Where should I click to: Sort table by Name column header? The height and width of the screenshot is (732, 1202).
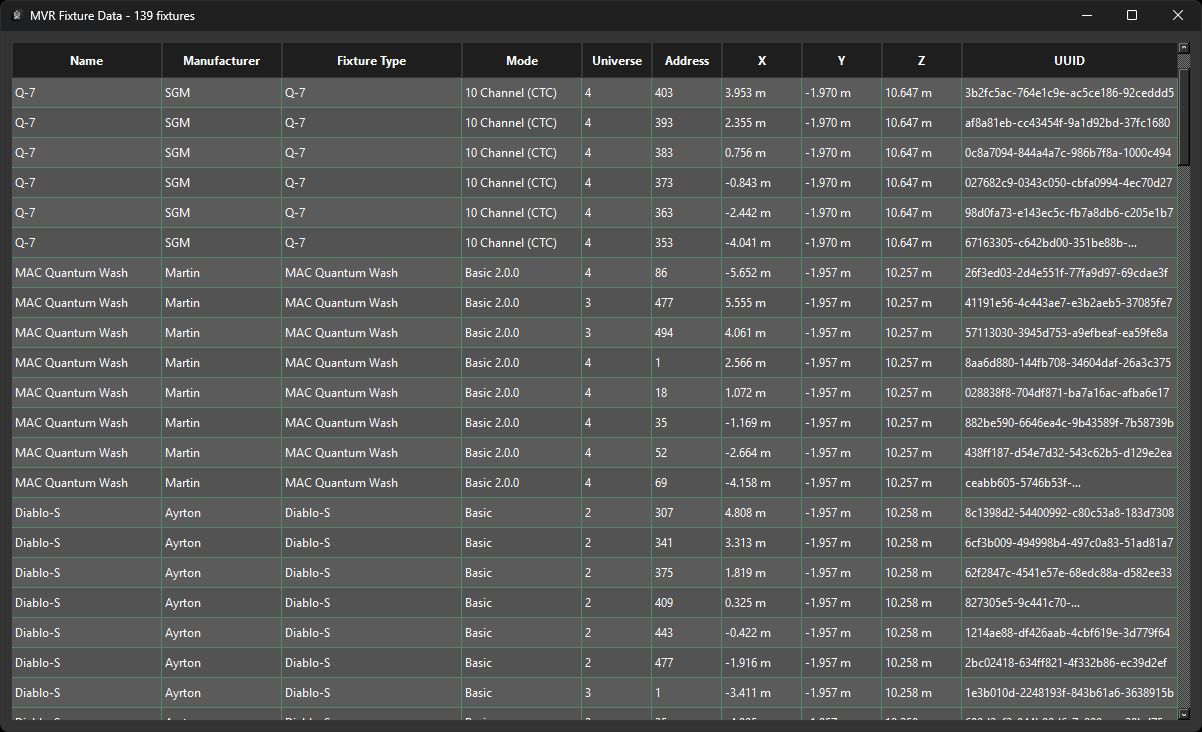pos(87,61)
